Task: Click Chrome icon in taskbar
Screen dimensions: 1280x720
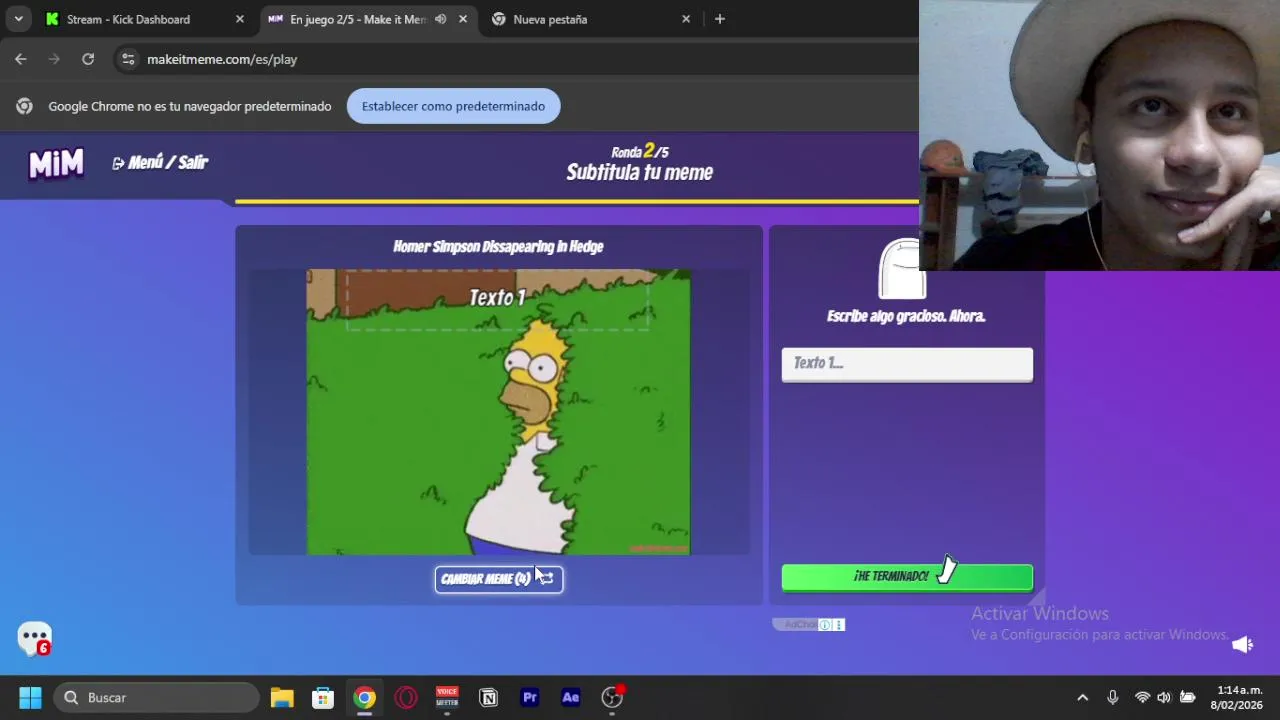Action: tap(364, 697)
